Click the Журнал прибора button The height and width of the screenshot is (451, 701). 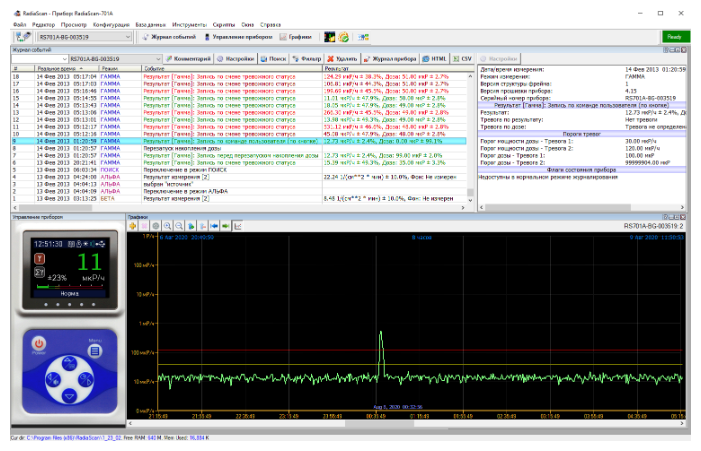390,59
